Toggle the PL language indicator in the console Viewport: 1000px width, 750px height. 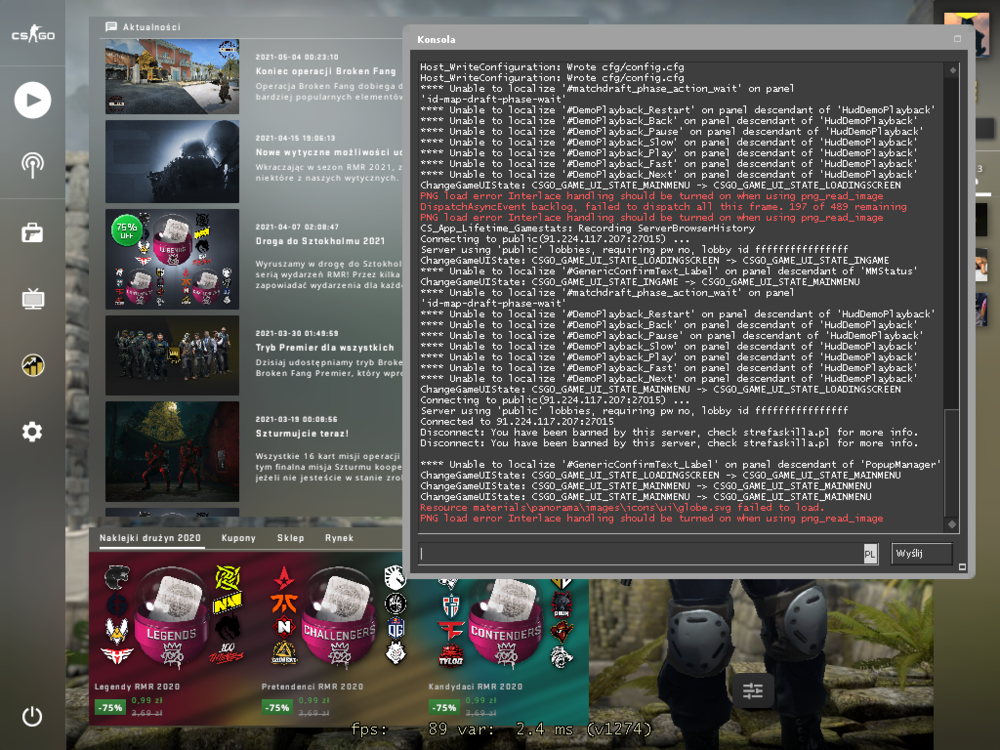(x=870, y=554)
